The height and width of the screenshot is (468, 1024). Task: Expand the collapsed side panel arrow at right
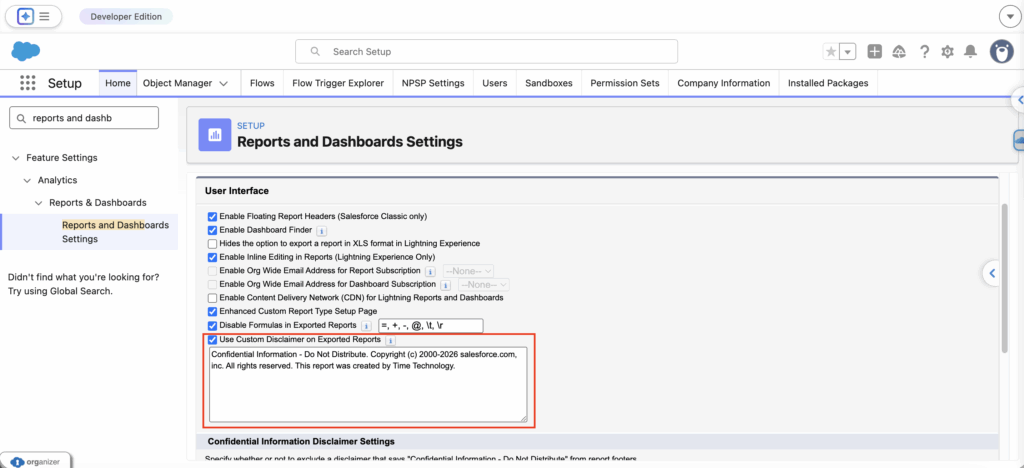click(993, 273)
